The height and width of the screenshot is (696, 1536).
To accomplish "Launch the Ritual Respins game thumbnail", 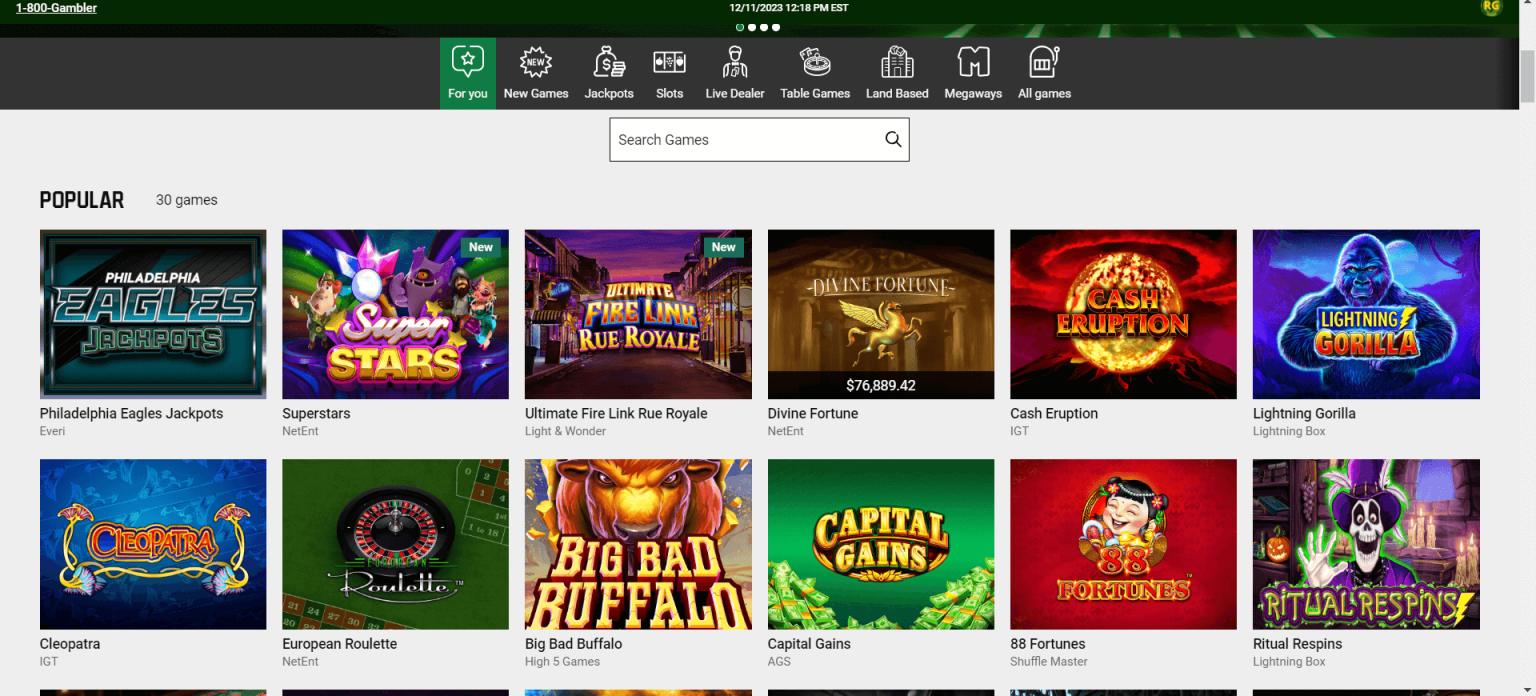I will click(x=1366, y=544).
